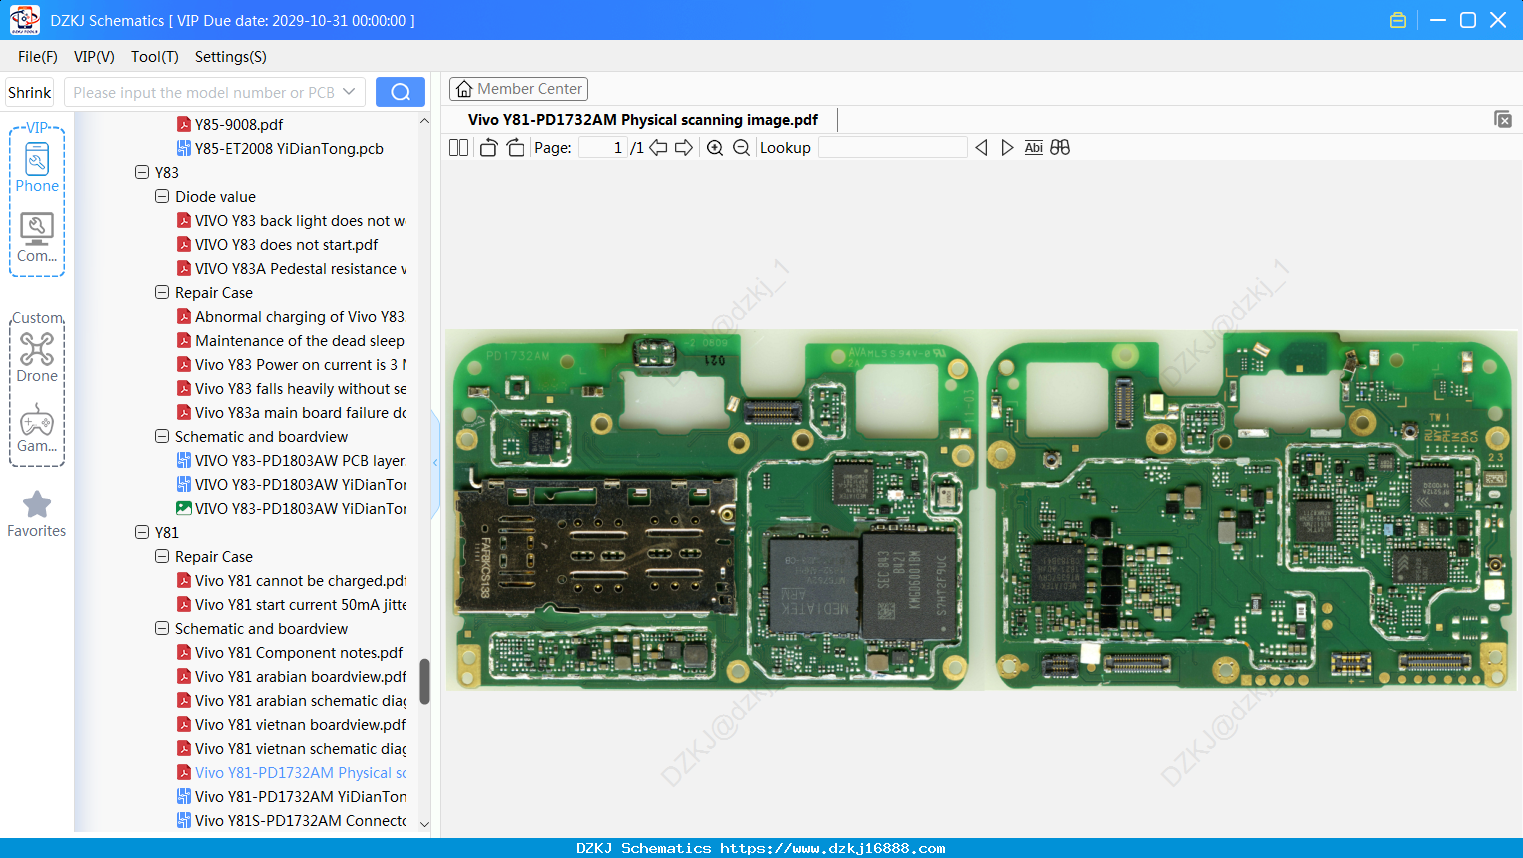
Task: Select the Vivo Y81-PD1732AM Physical scanning tab
Action: (643, 120)
